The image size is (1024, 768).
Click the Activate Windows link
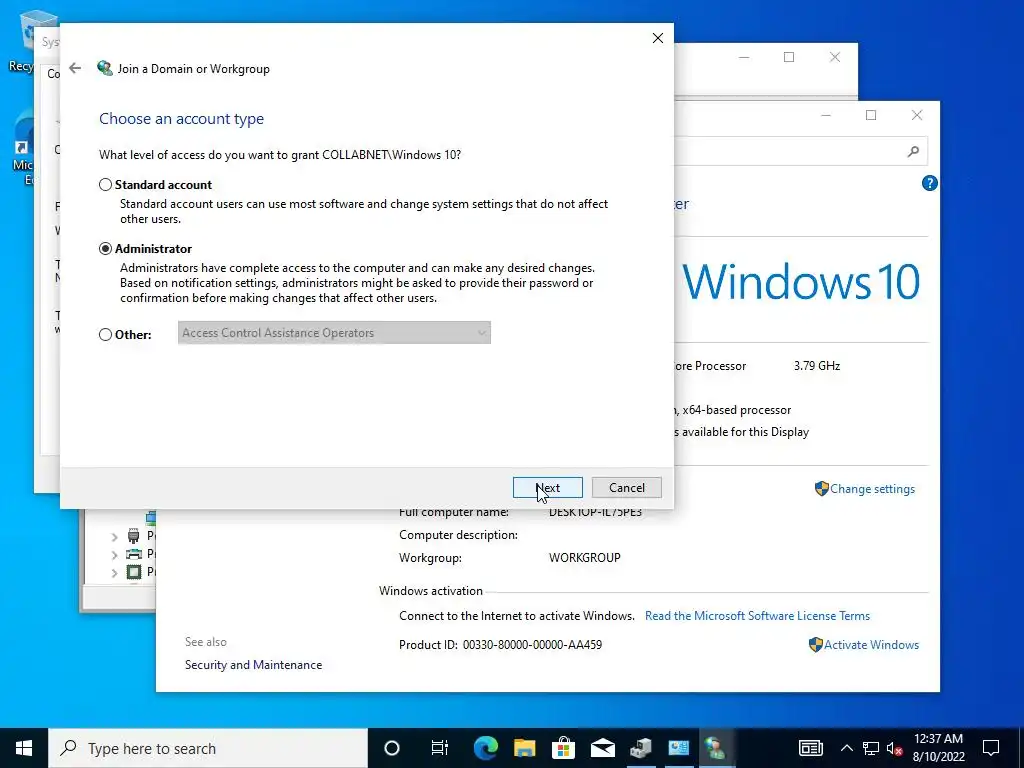[871, 645]
